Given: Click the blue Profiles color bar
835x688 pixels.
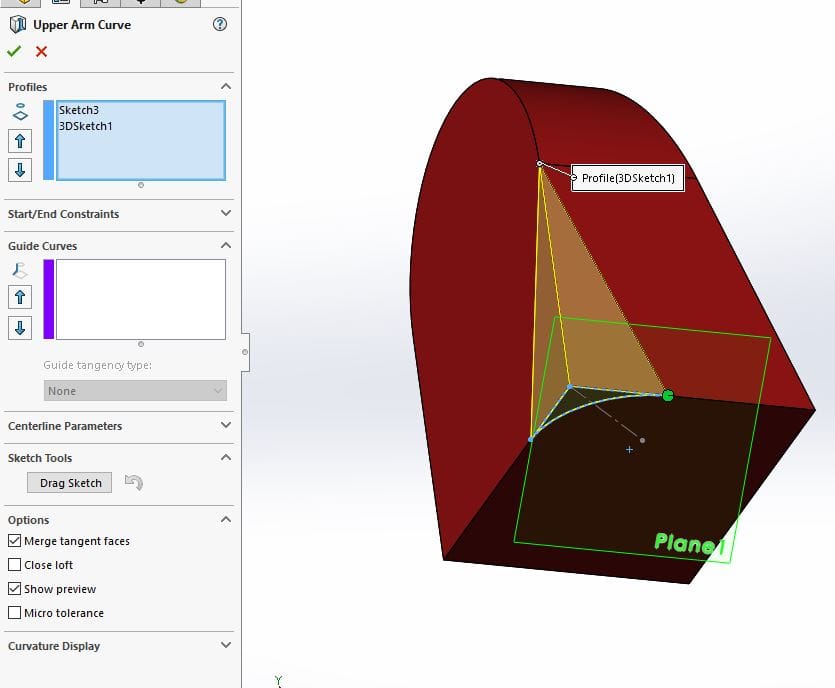Looking at the screenshot, I should tap(48, 140).
